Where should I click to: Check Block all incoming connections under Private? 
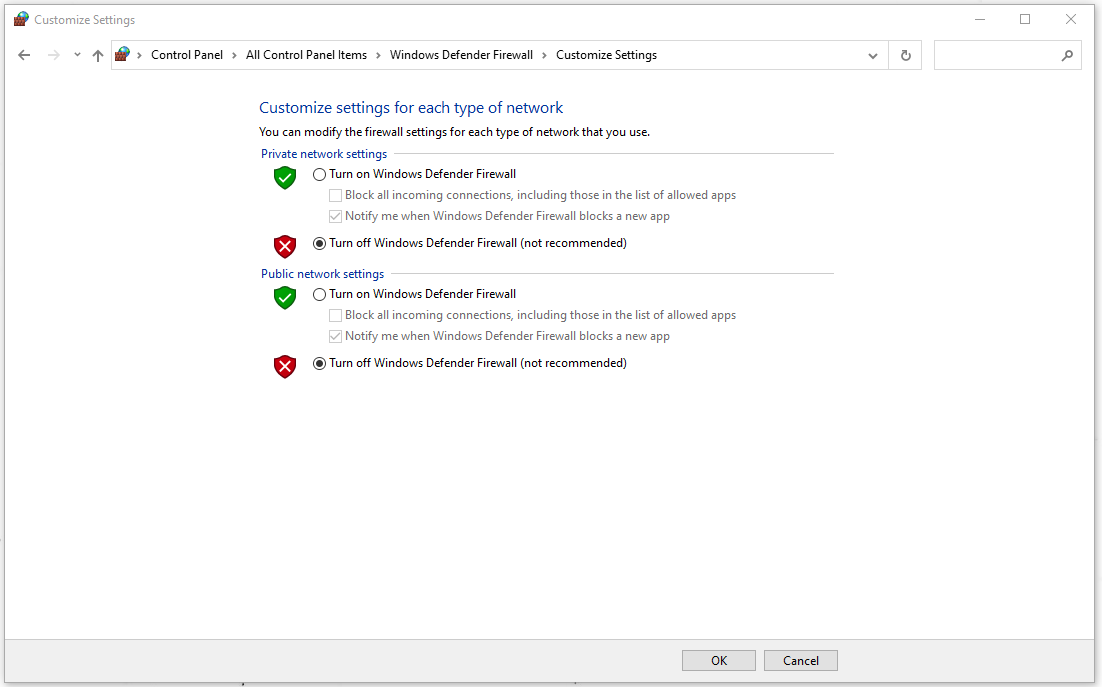pos(335,195)
